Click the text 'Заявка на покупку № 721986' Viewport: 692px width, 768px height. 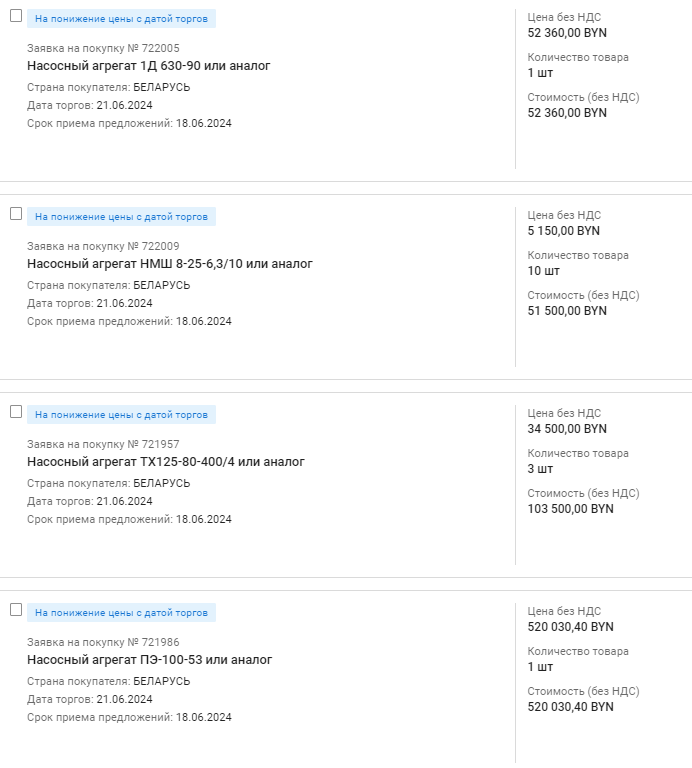coord(103,642)
